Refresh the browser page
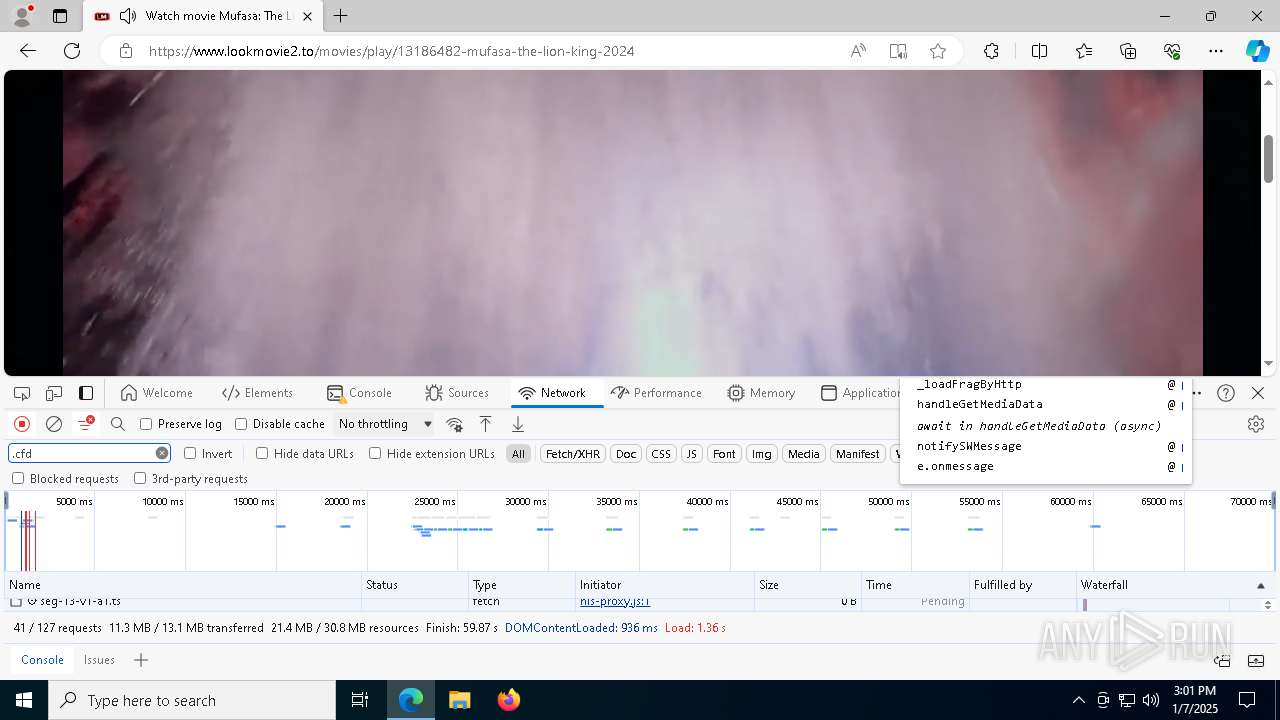This screenshot has width=1280, height=720. 72,51
